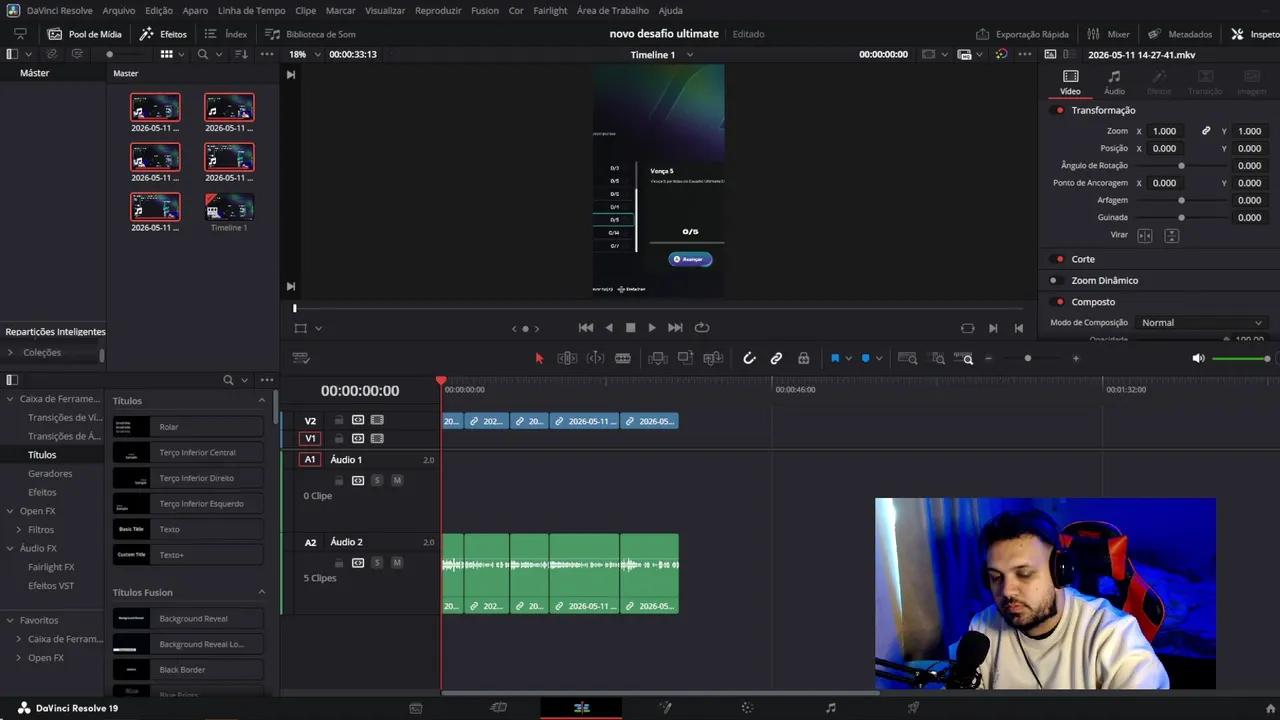1280x720 pixels.
Task: Expand the Filtros tree item
Action: coord(18,530)
